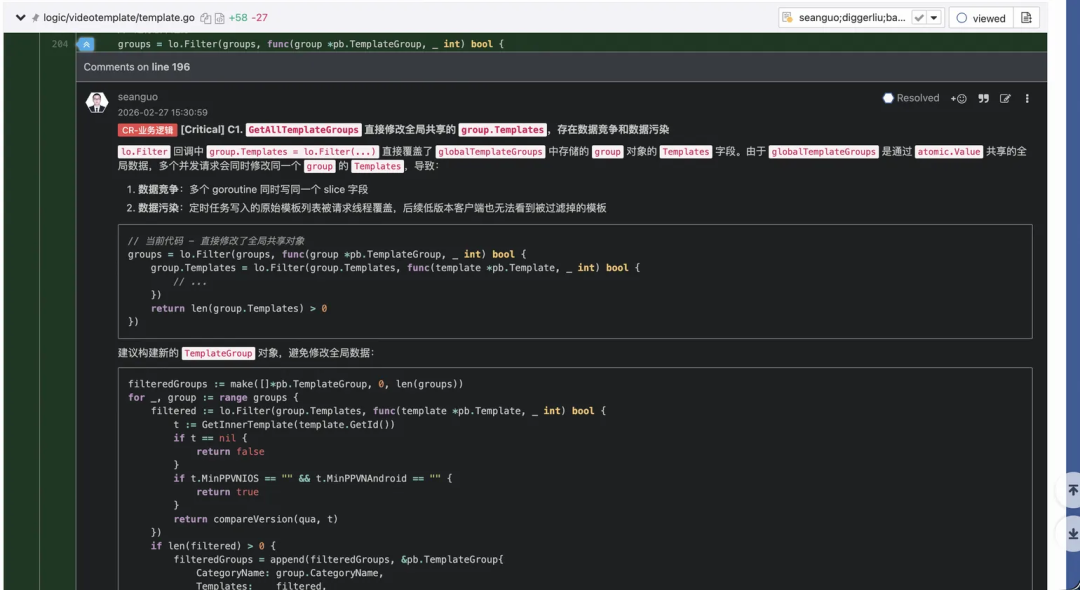Click the document icon beside viewed
Viewport: 1080px width, 590px height.
tap(1026, 17)
